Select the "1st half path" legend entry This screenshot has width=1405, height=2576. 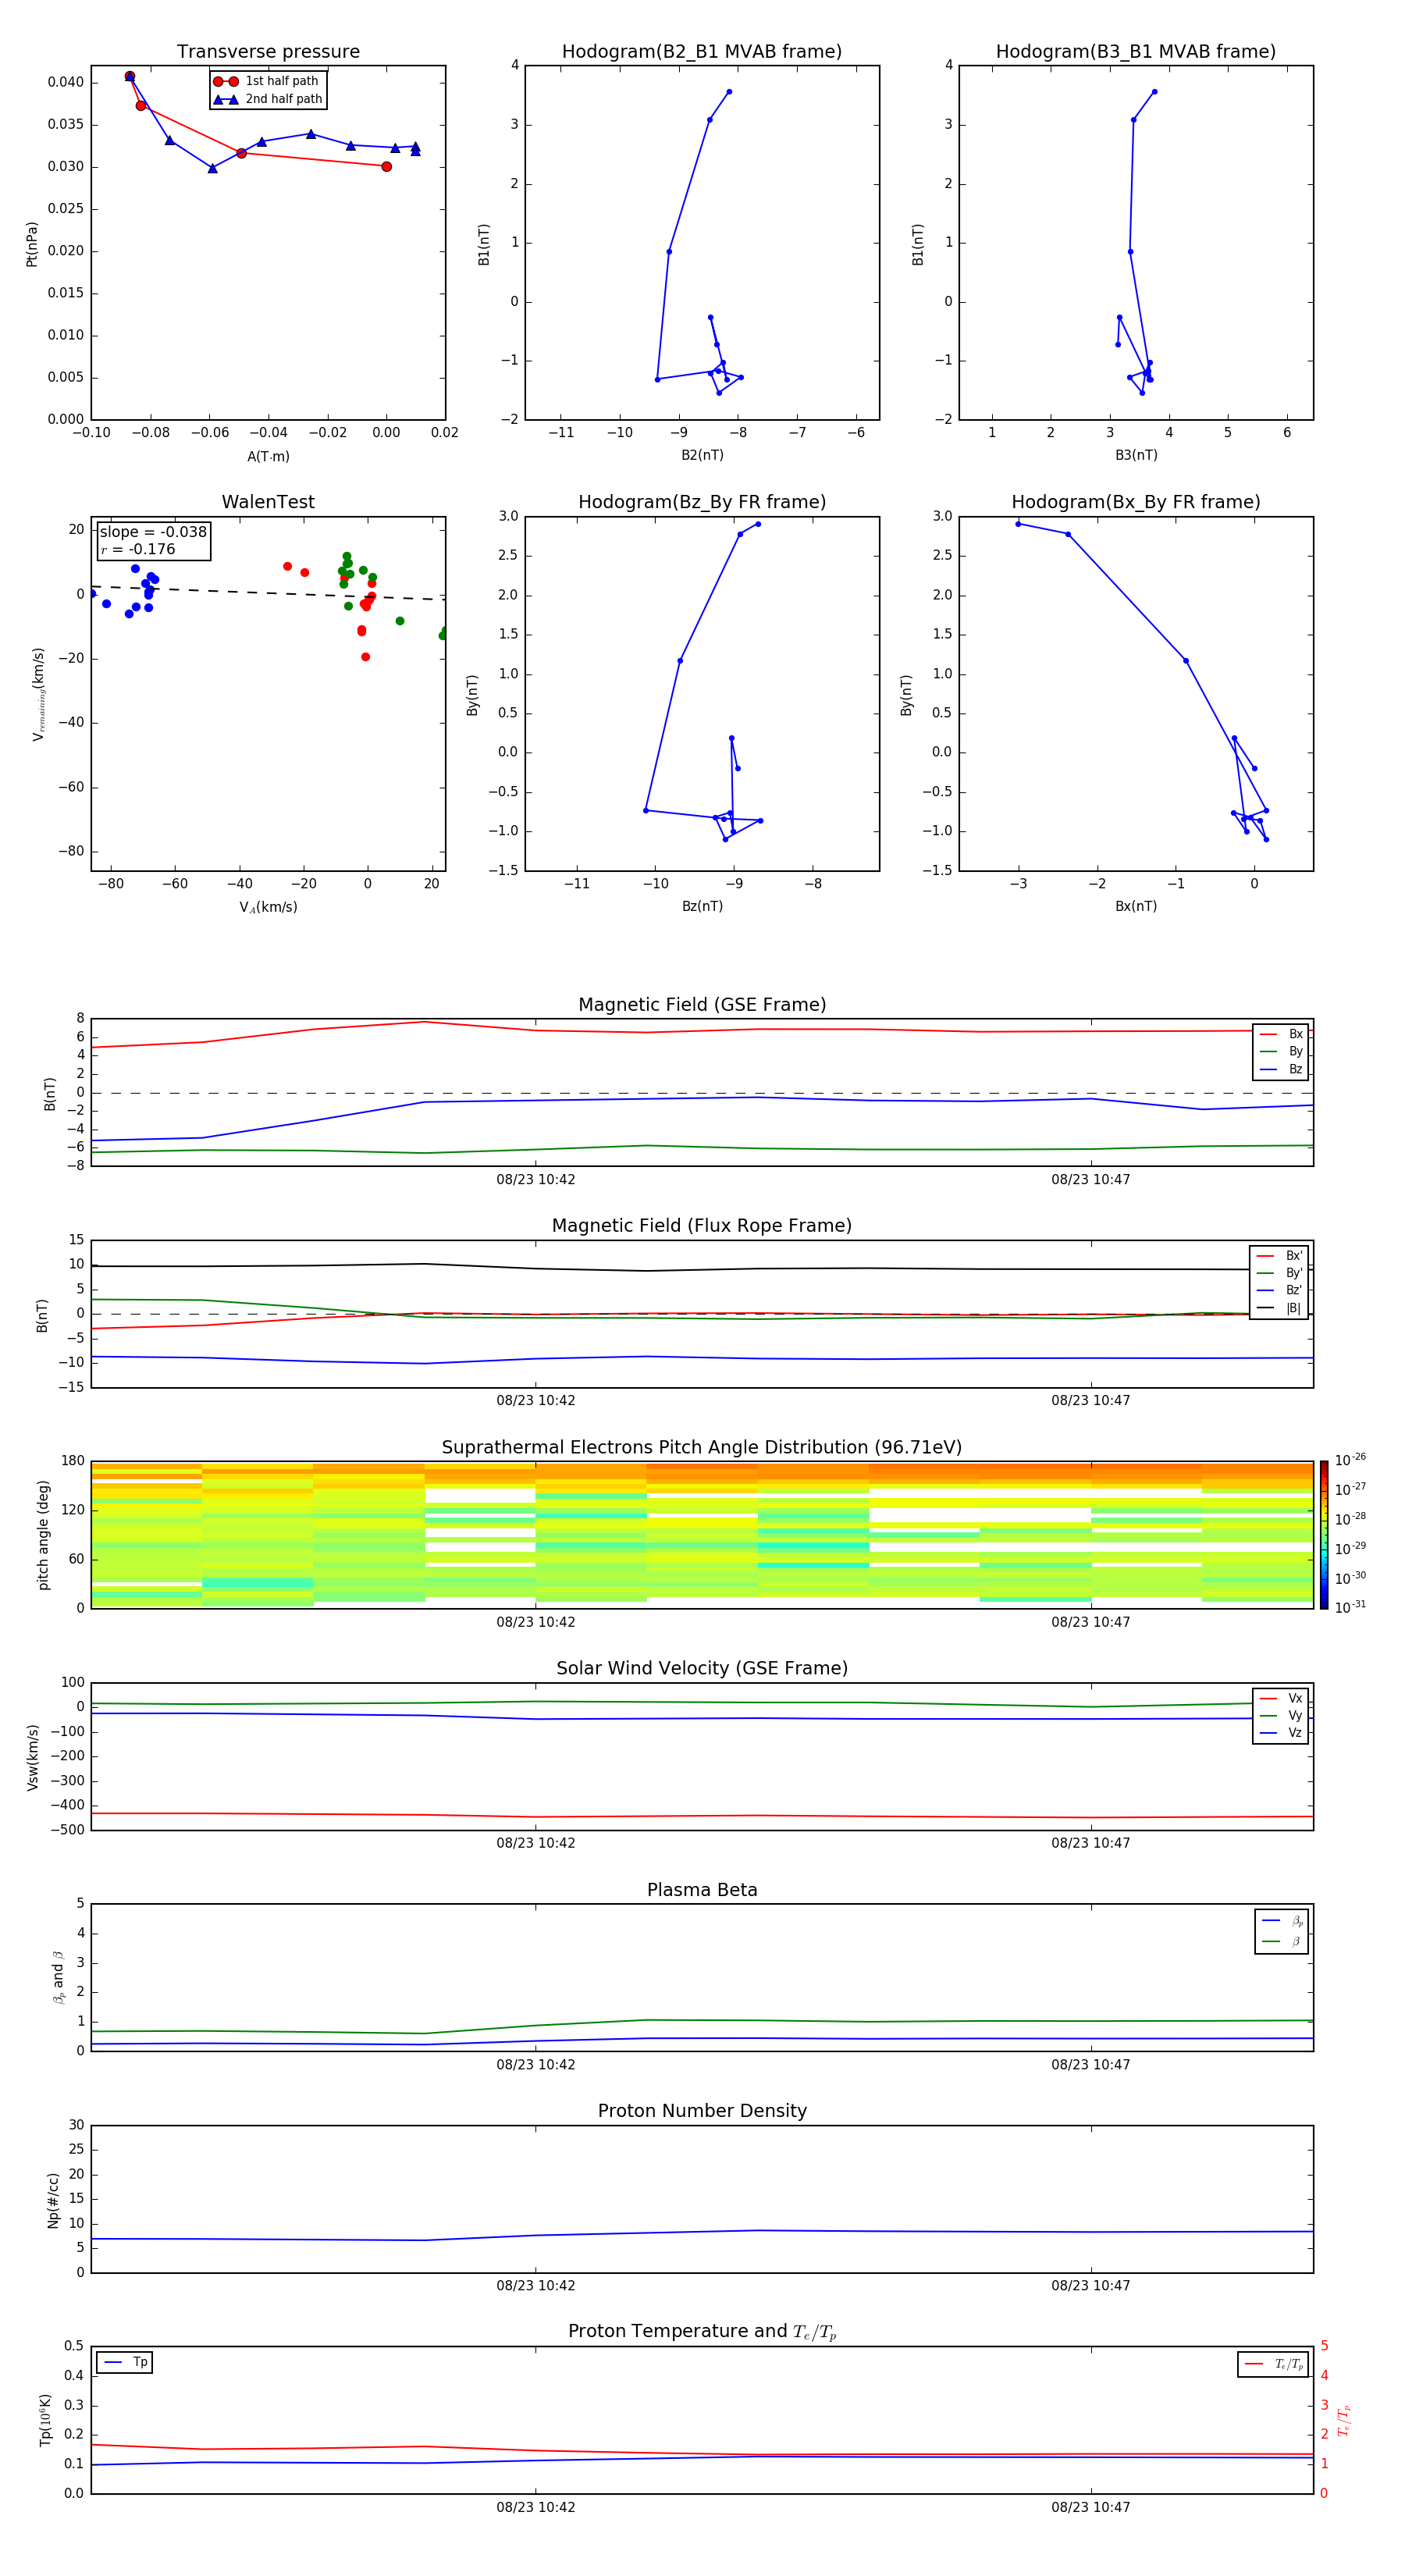(x=266, y=81)
